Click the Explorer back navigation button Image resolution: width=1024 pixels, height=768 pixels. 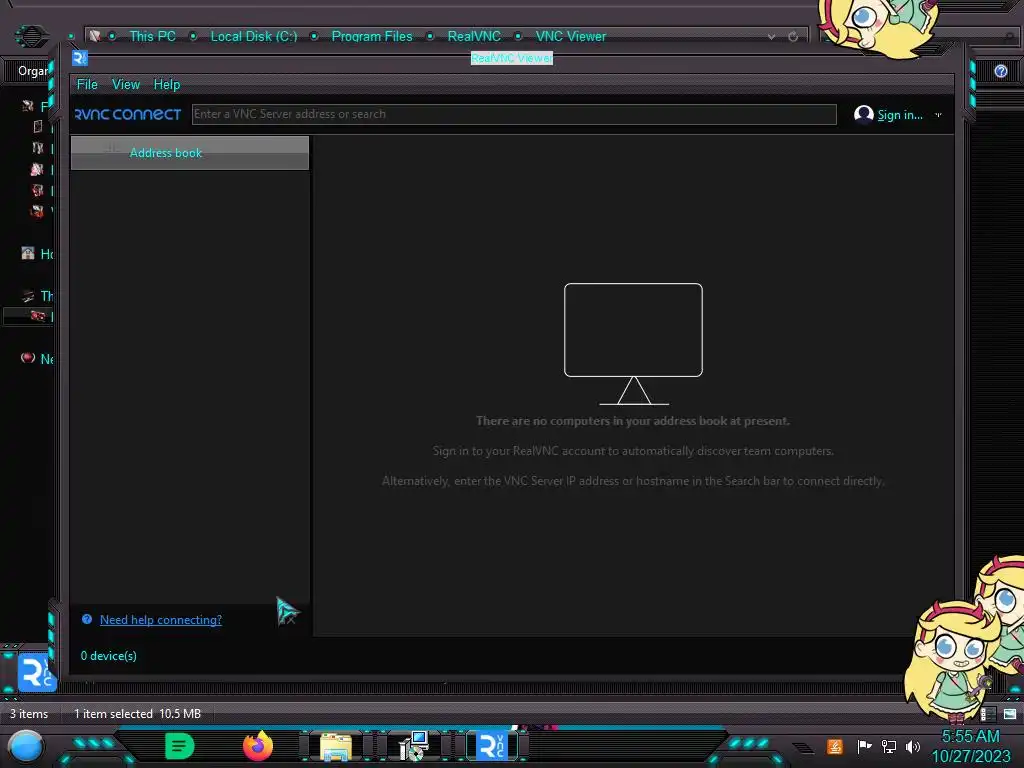[x=31, y=36]
